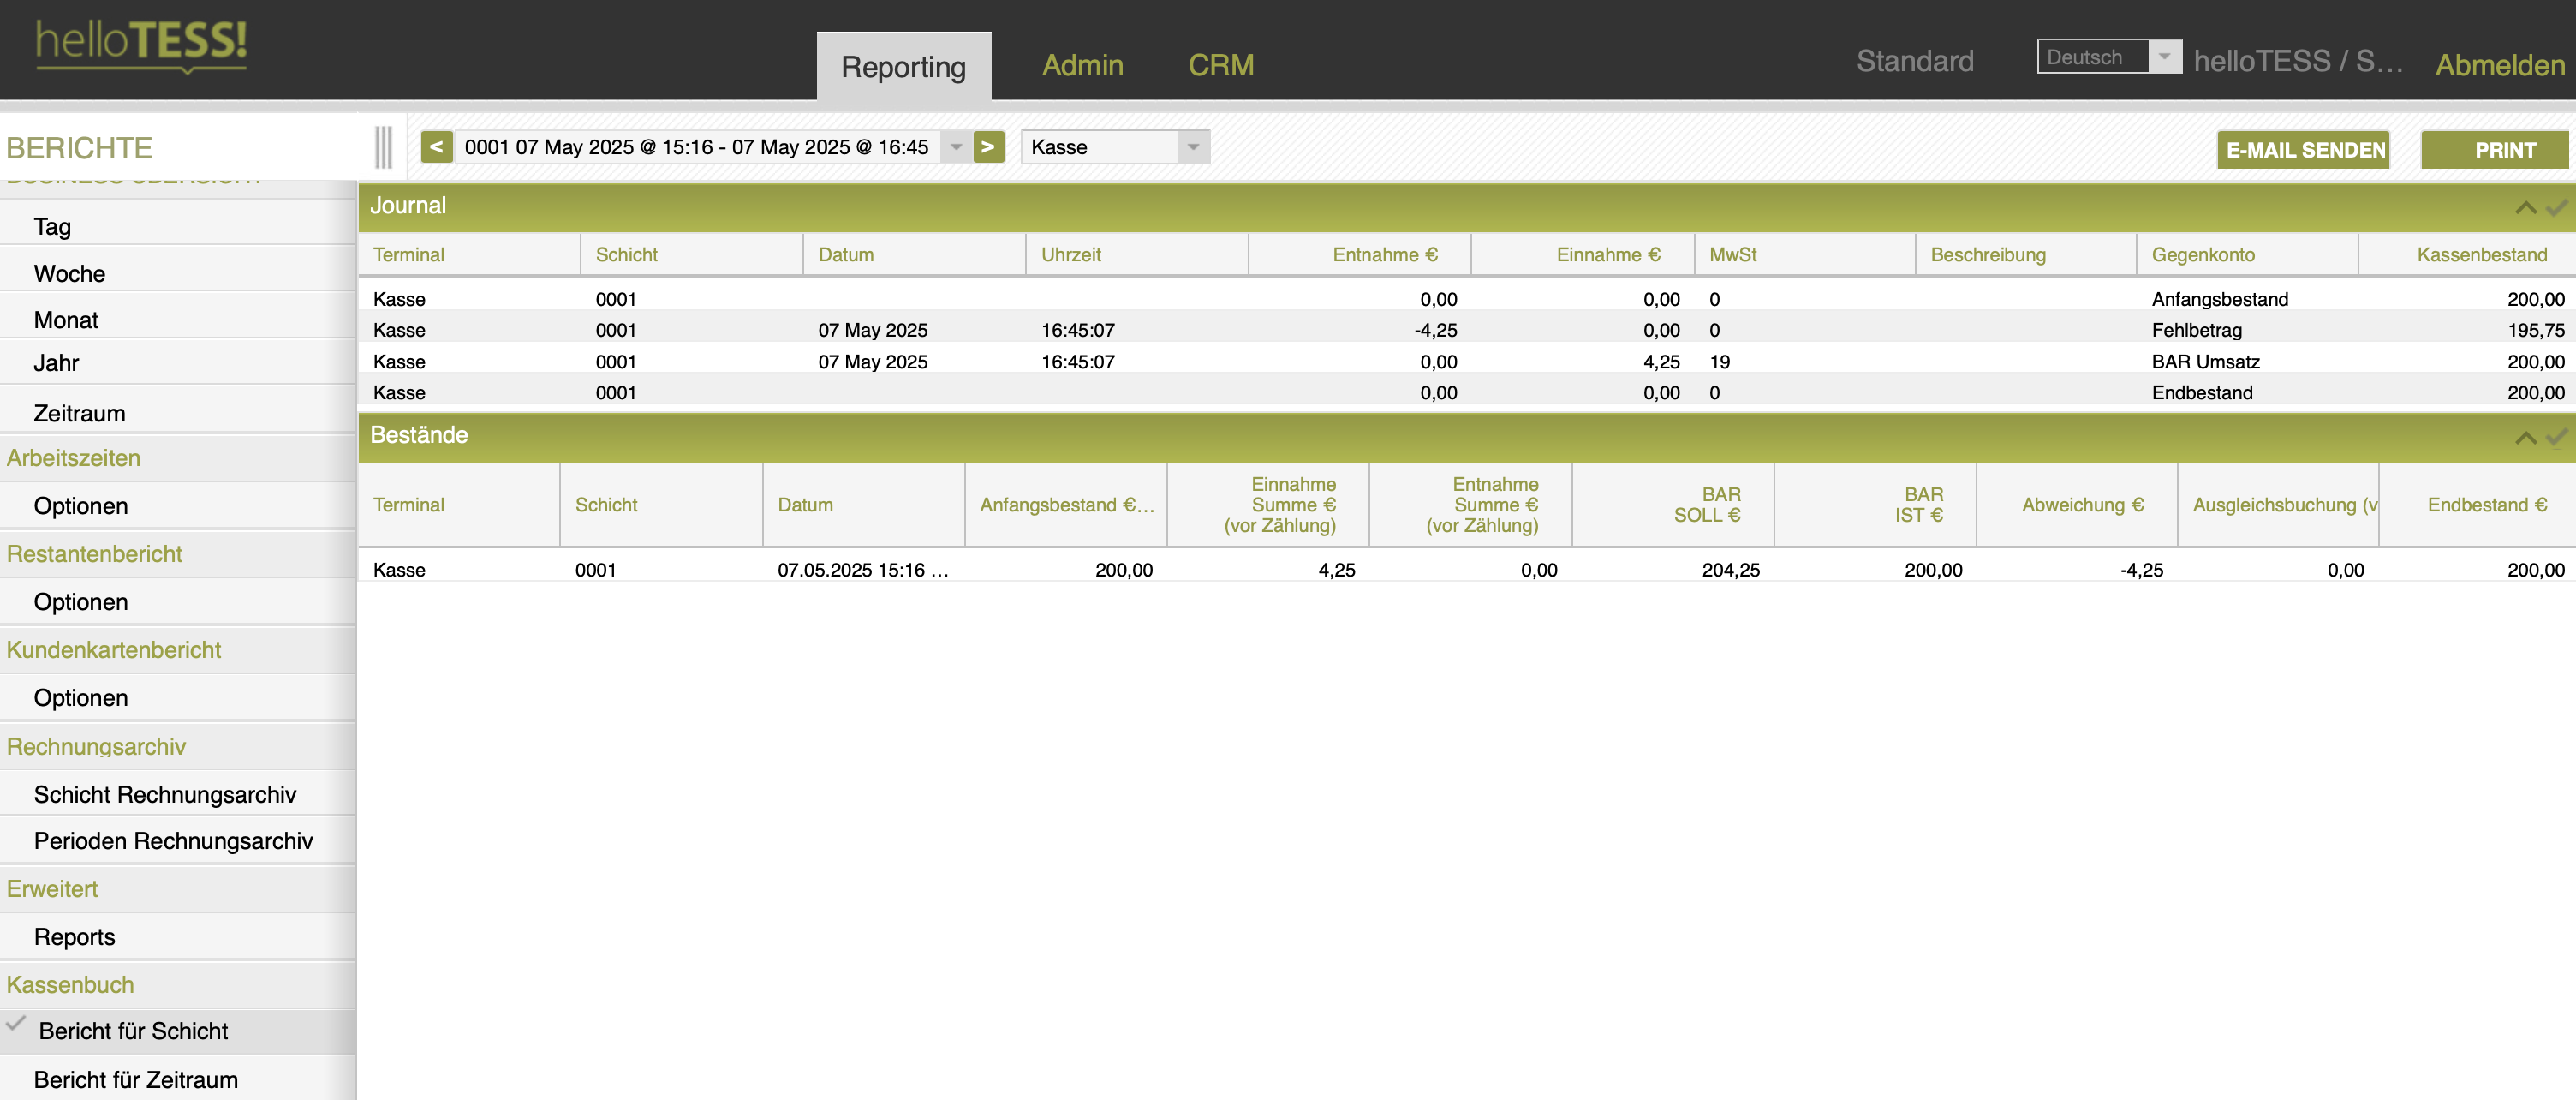Sort Journal by MwSt column
This screenshot has width=2576, height=1100.
1805,254
